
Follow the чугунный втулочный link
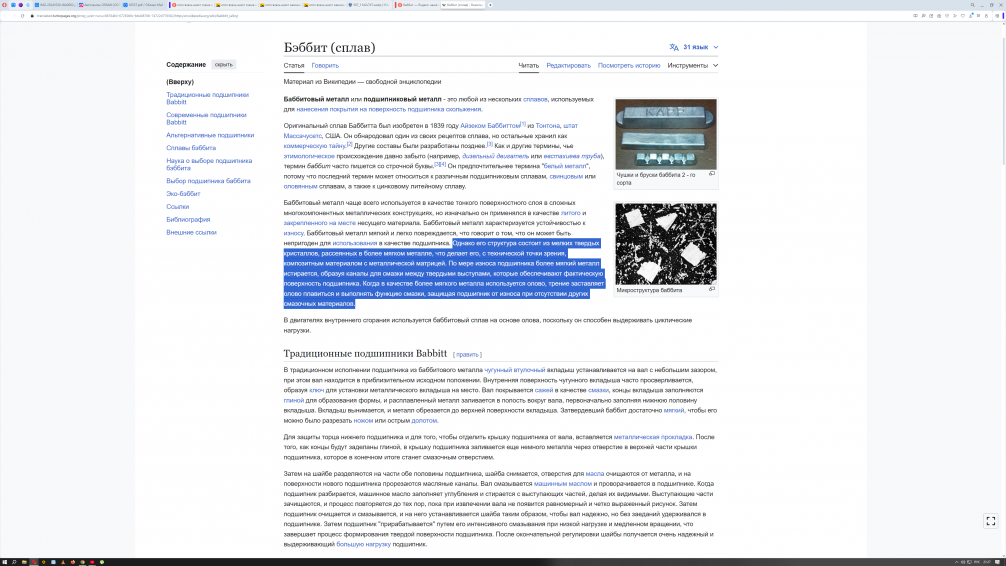(515, 370)
